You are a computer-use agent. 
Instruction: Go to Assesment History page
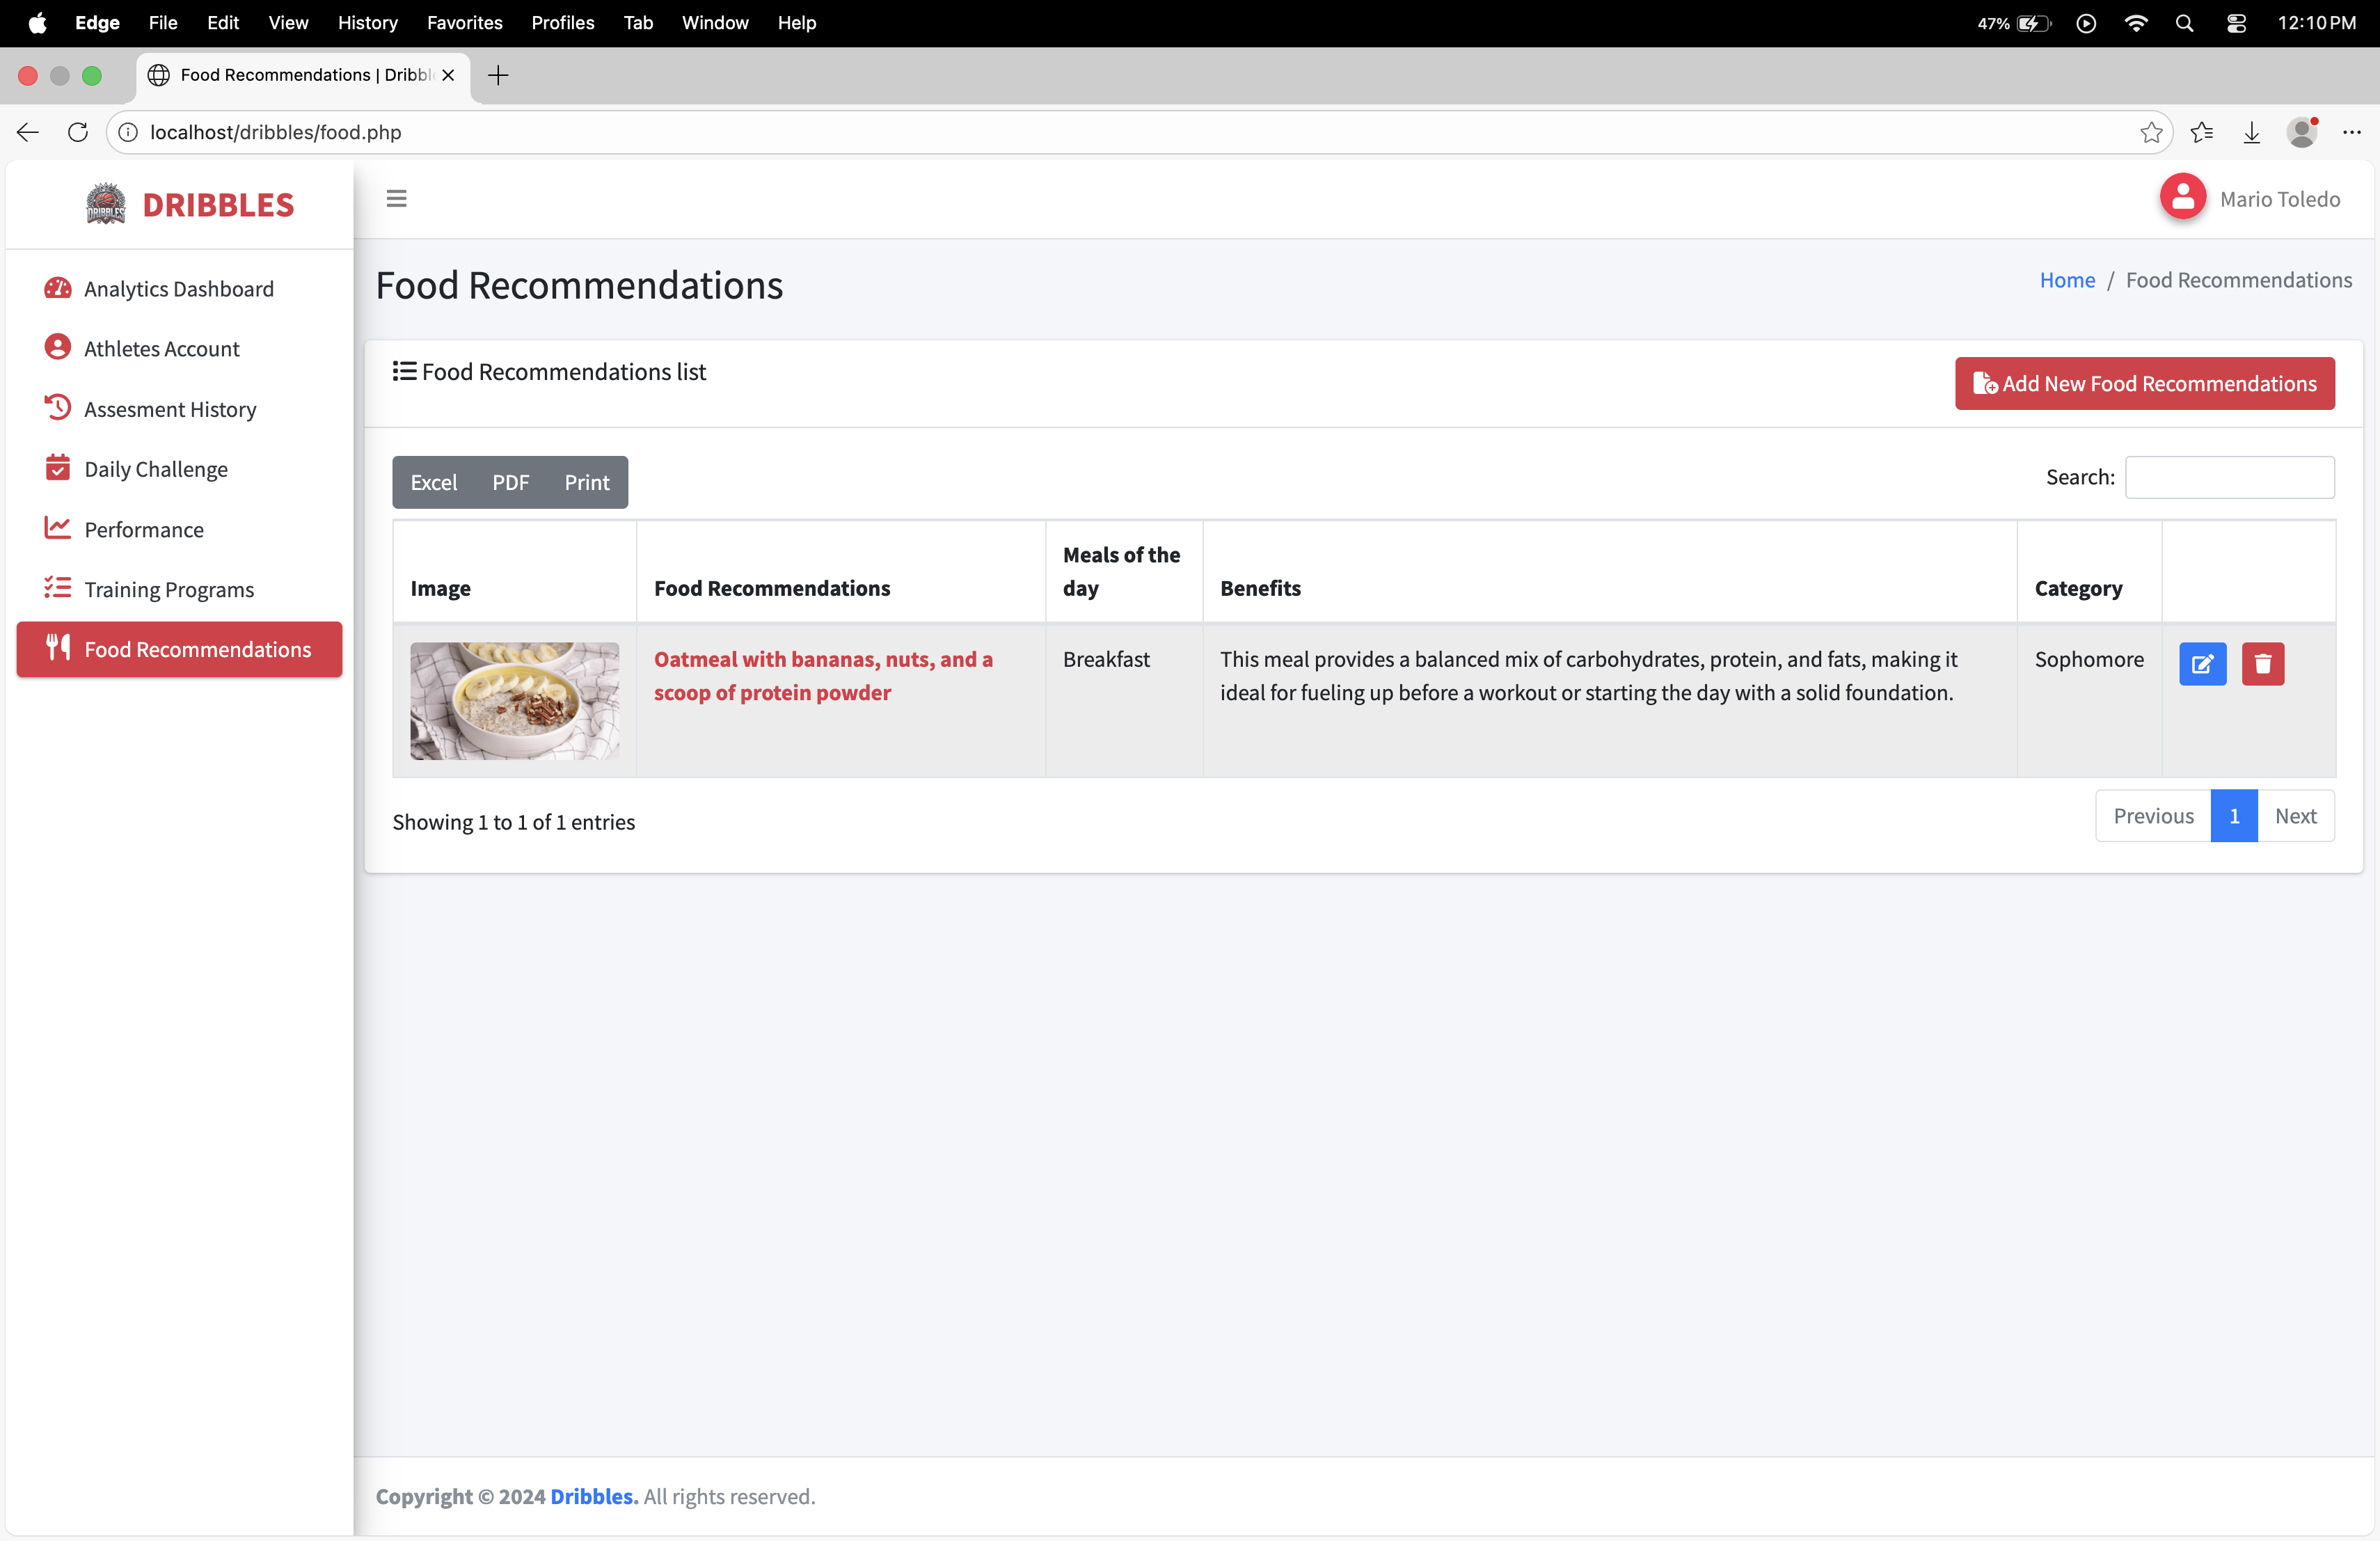(170, 409)
